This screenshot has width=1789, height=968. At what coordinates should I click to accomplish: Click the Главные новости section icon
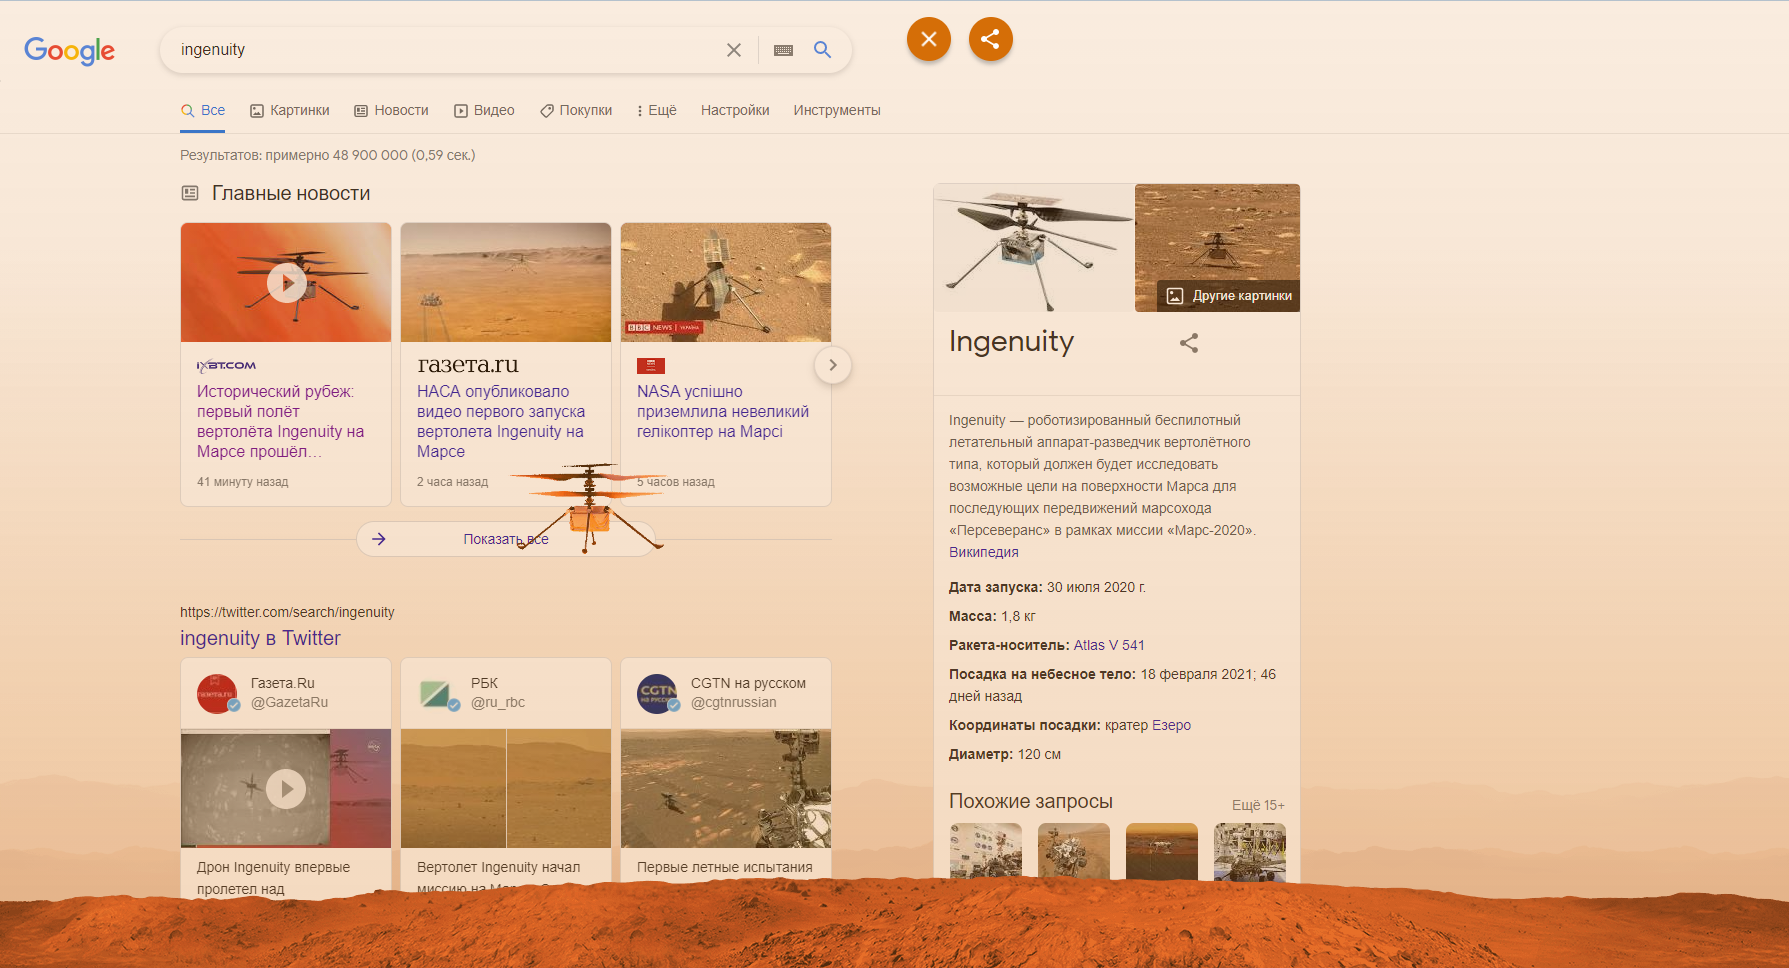(190, 193)
